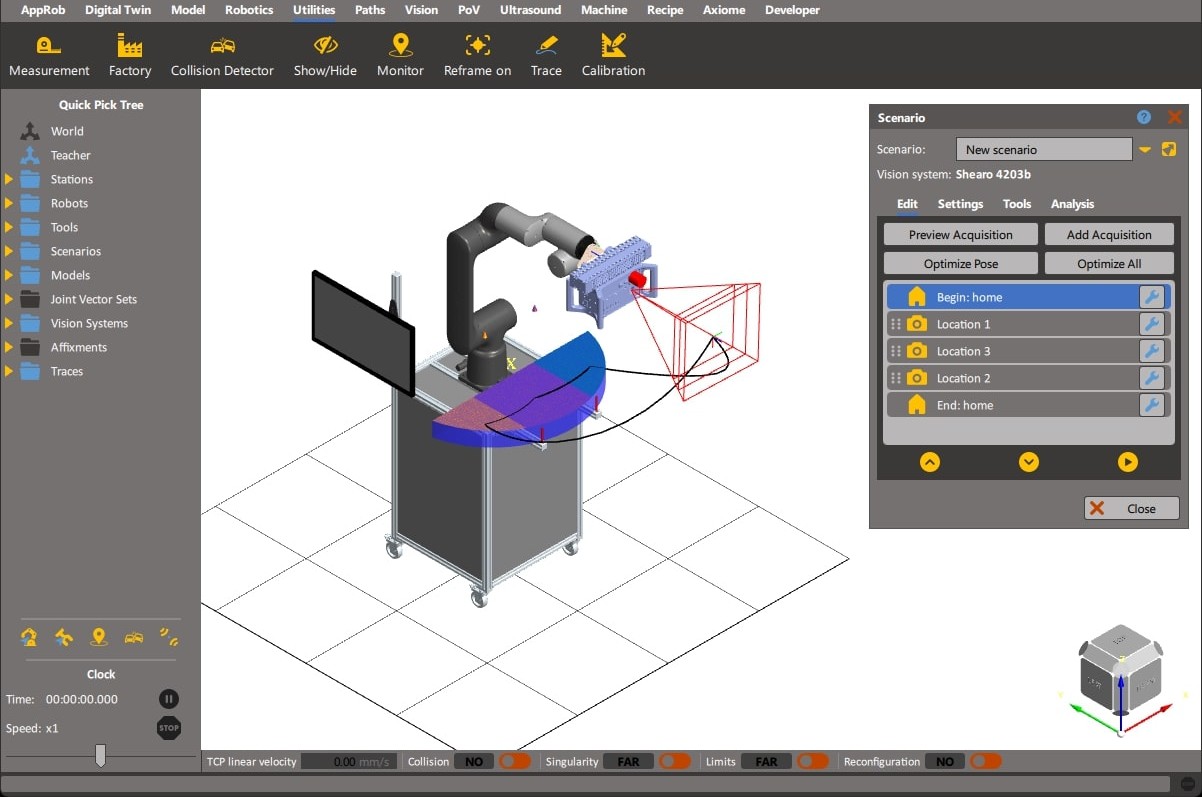Image resolution: width=1202 pixels, height=797 pixels.
Task: Click the clock speed slider handle
Action: 100,756
